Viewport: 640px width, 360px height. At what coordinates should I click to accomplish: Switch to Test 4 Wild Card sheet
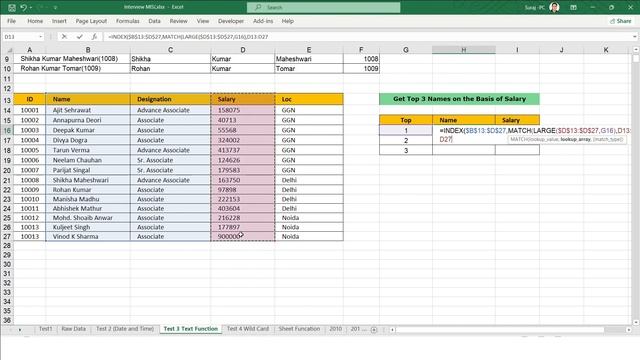[248, 329]
